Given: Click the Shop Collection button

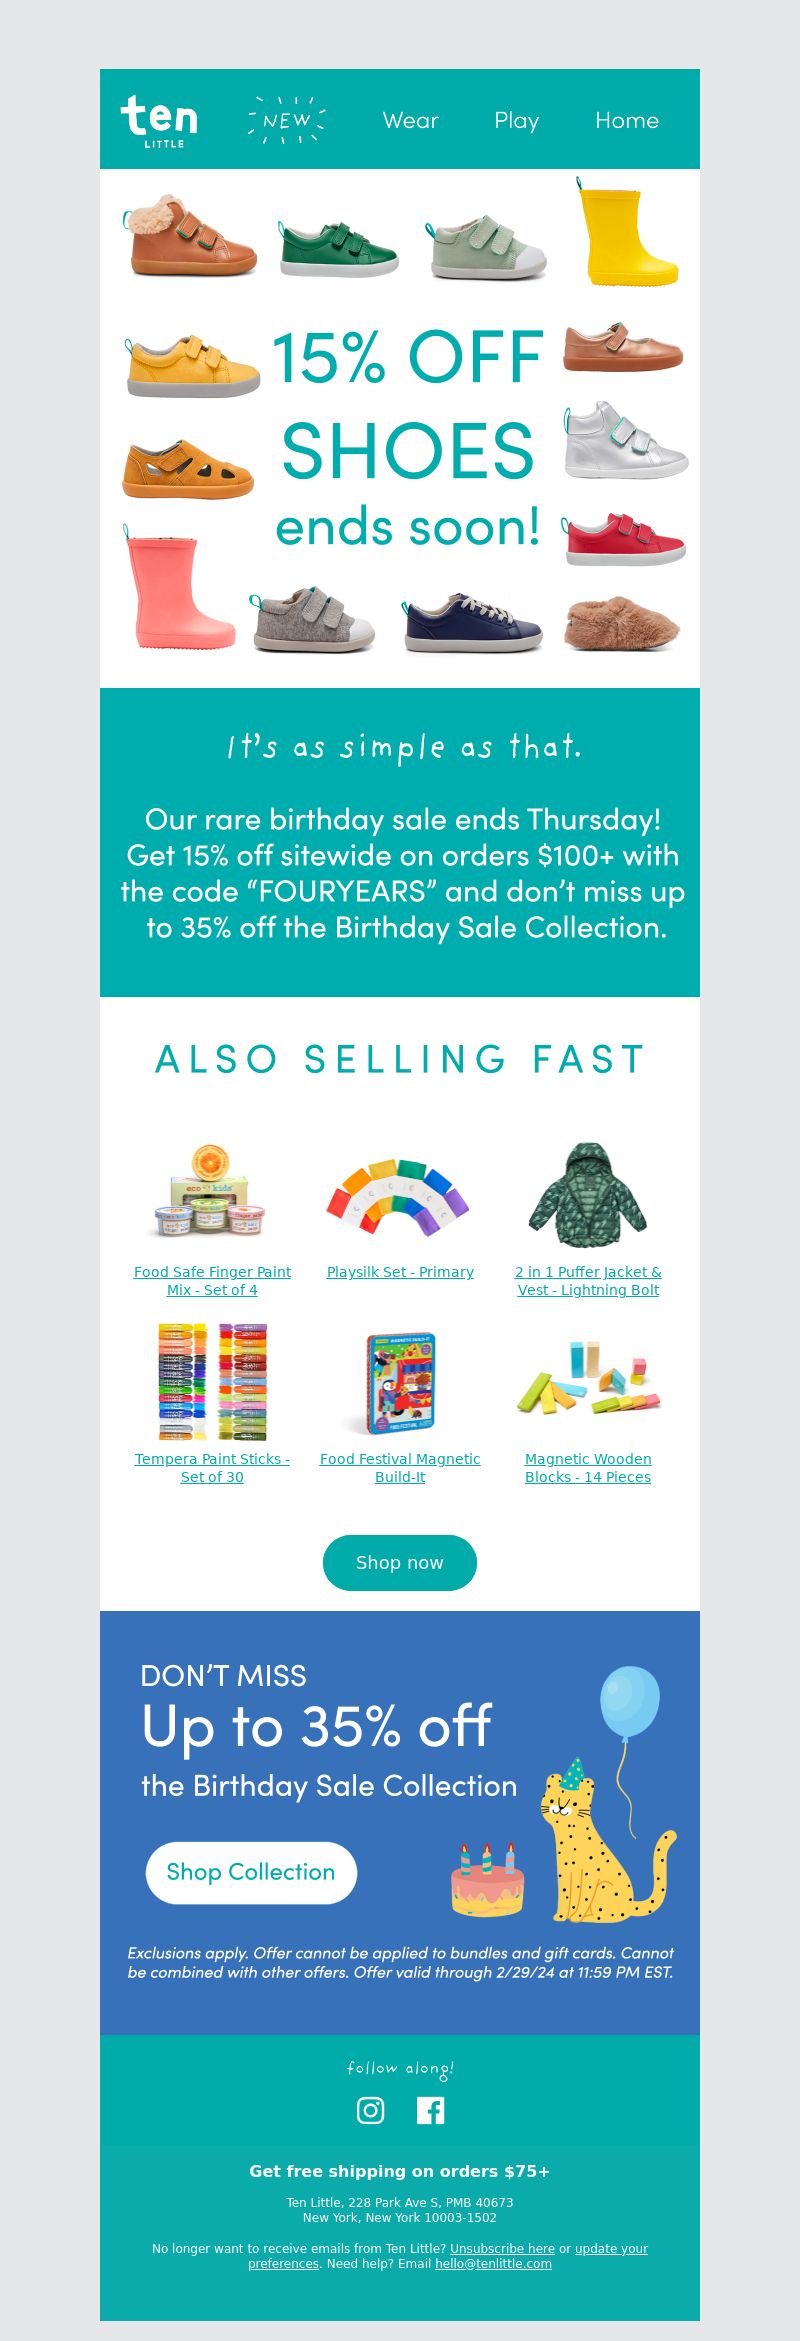Looking at the screenshot, I should pyautogui.click(x=251, y=1872).
